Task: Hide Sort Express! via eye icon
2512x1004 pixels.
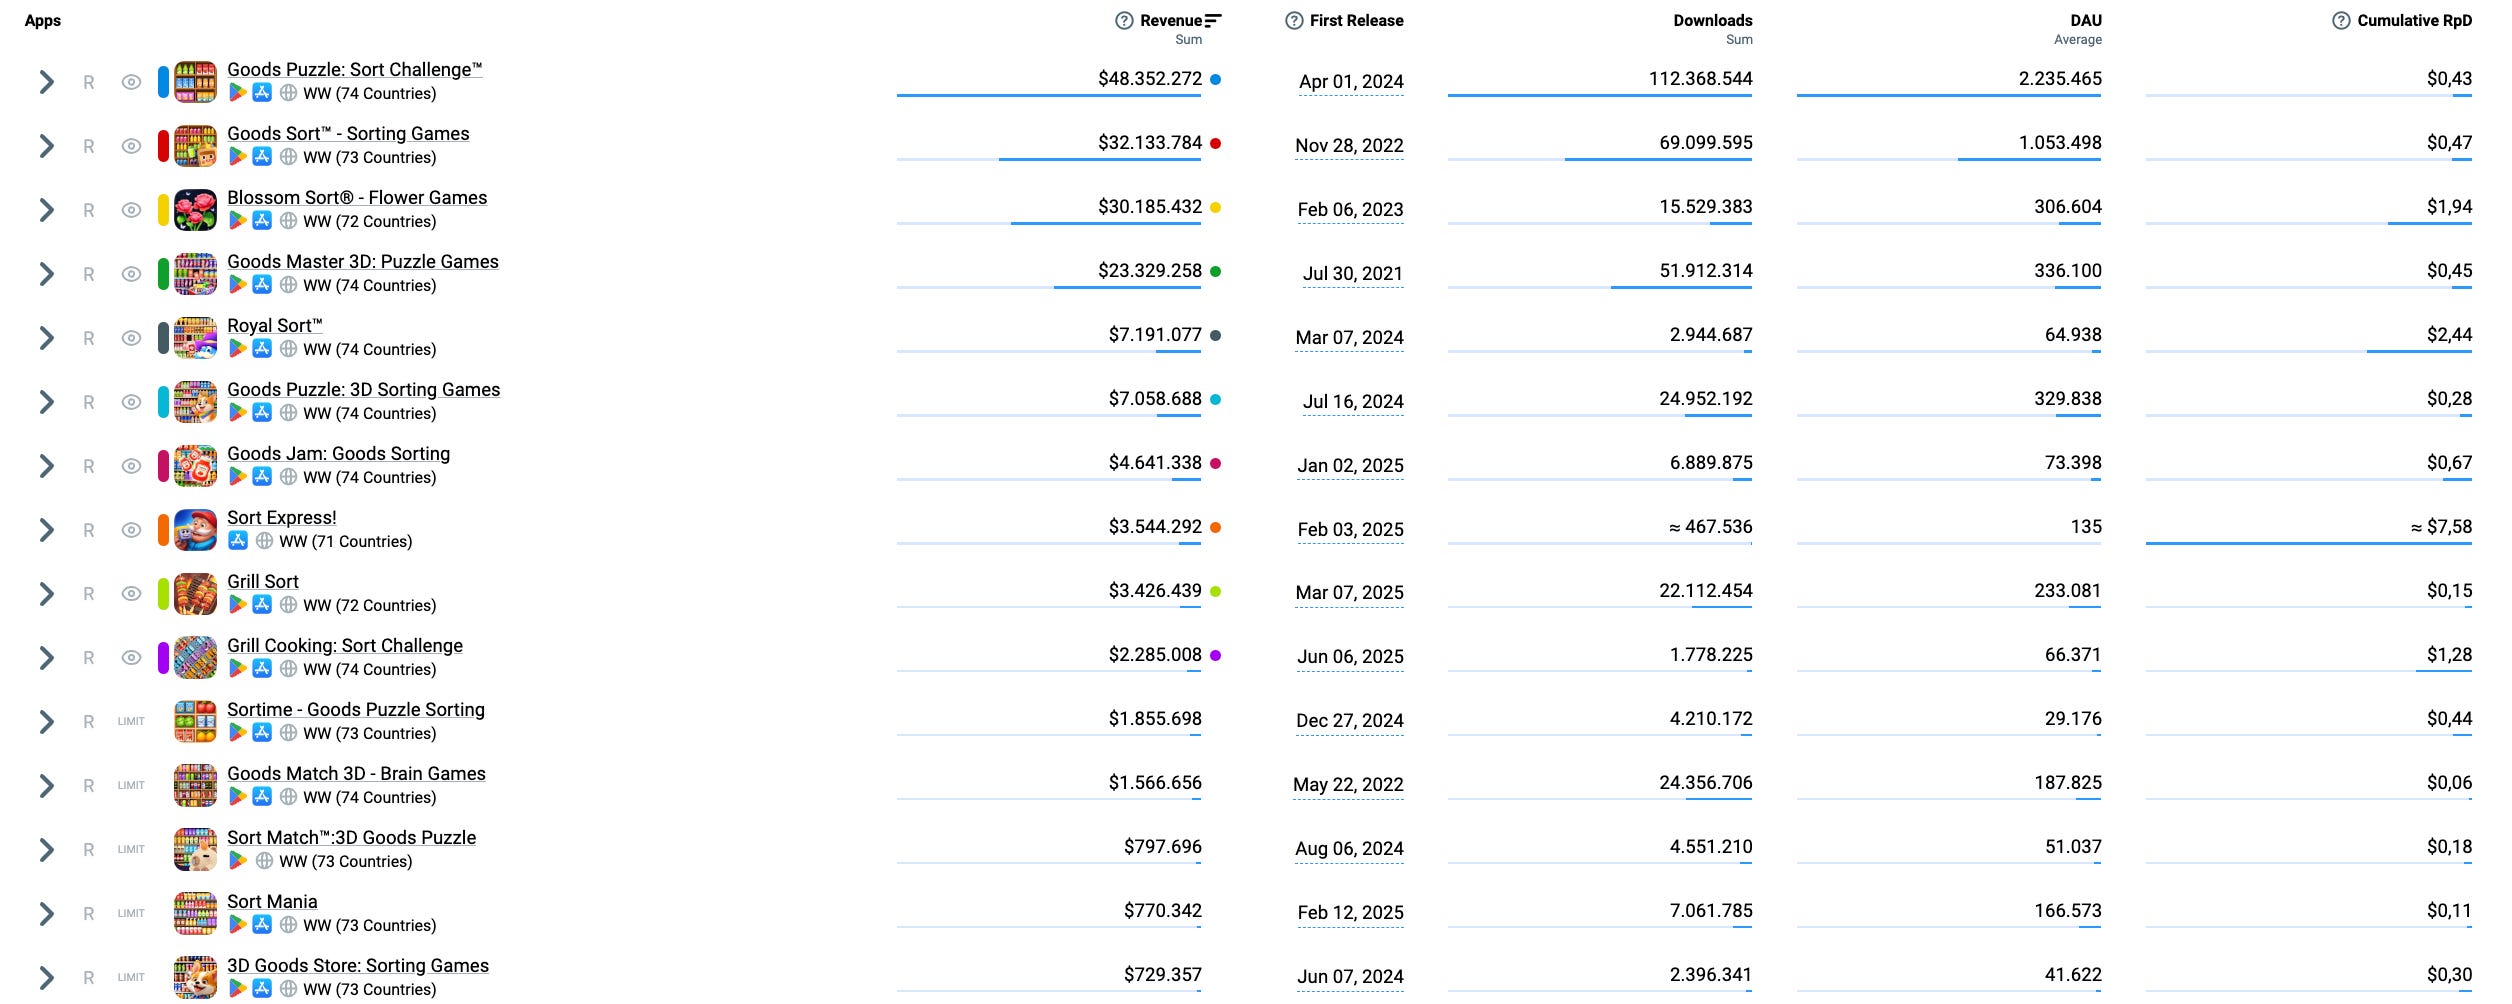Action: tap(131, 530)
